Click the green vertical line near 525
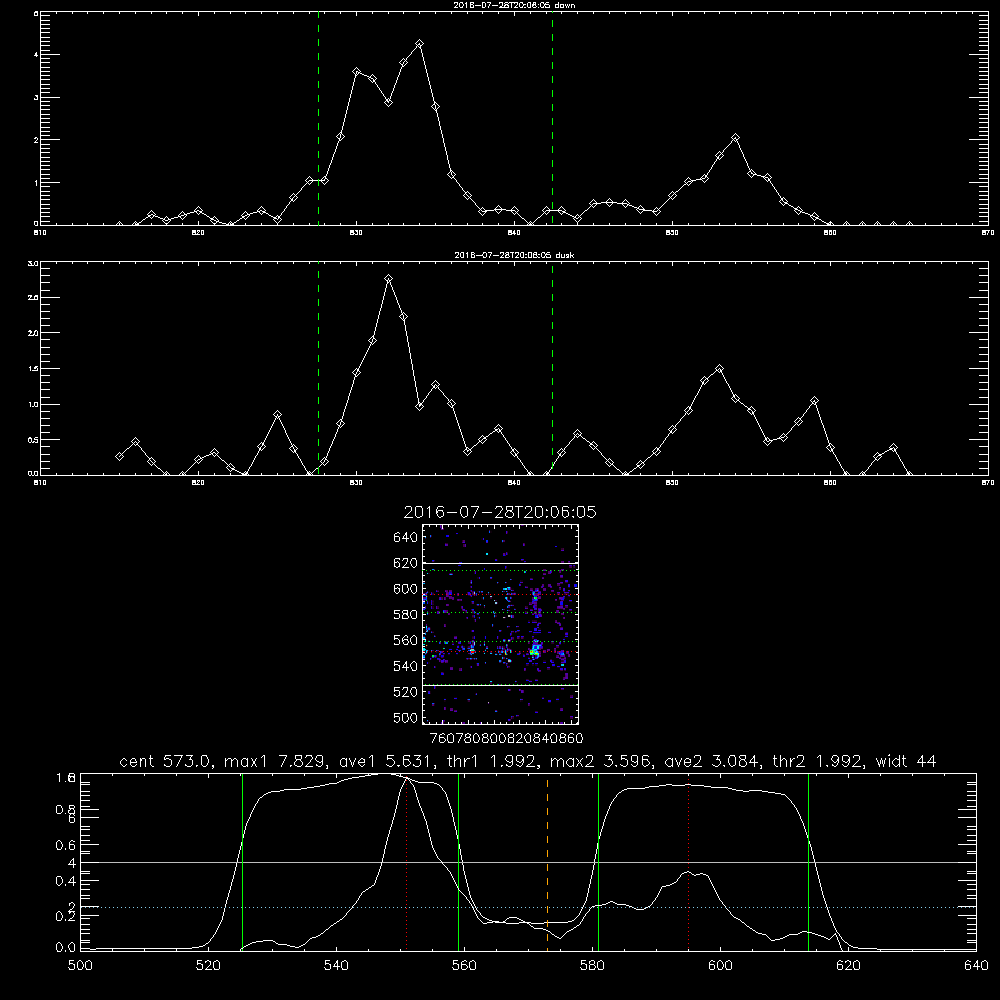Image resolution: width=1000 pixels, height=1000 pixels. point(242,862)
